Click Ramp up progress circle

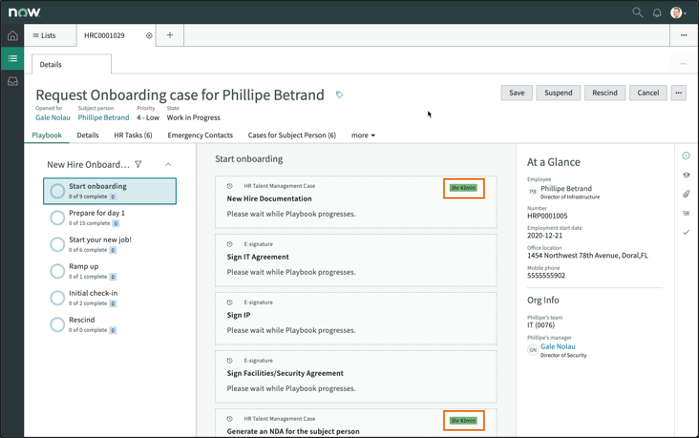(x=57, y=271)
